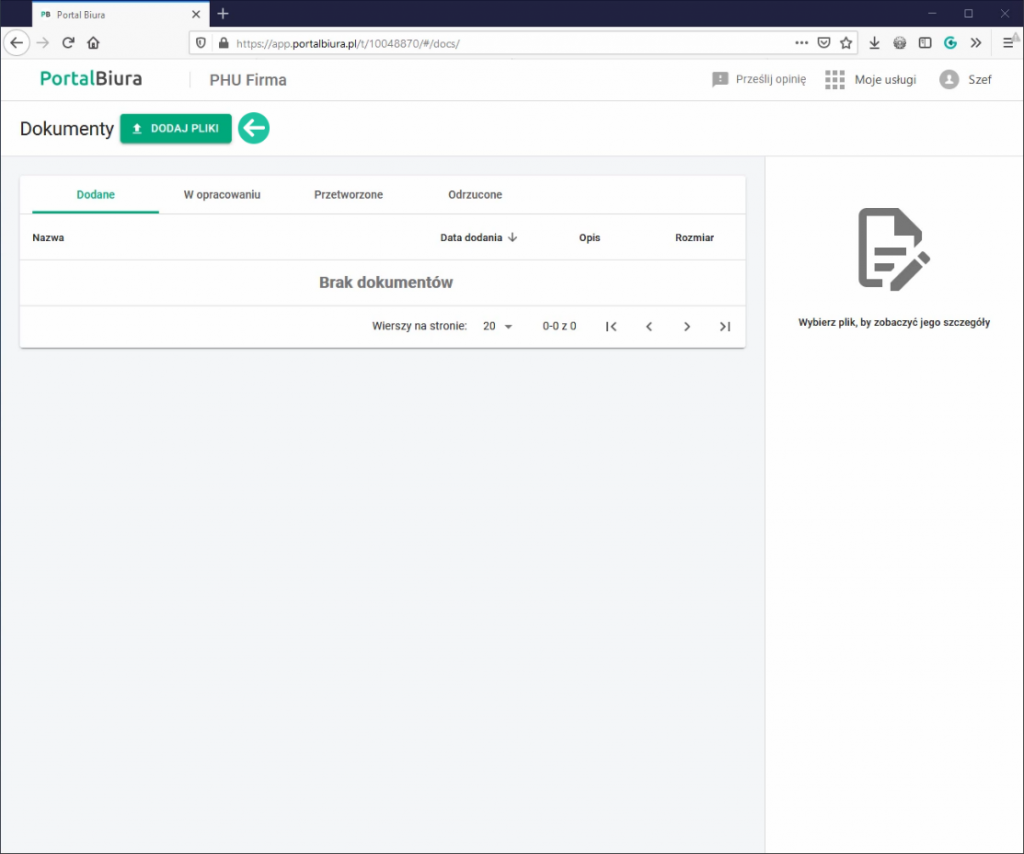View site security padlock info
1024x854 pixels.
pyautogui.click(x=223, y=43)
